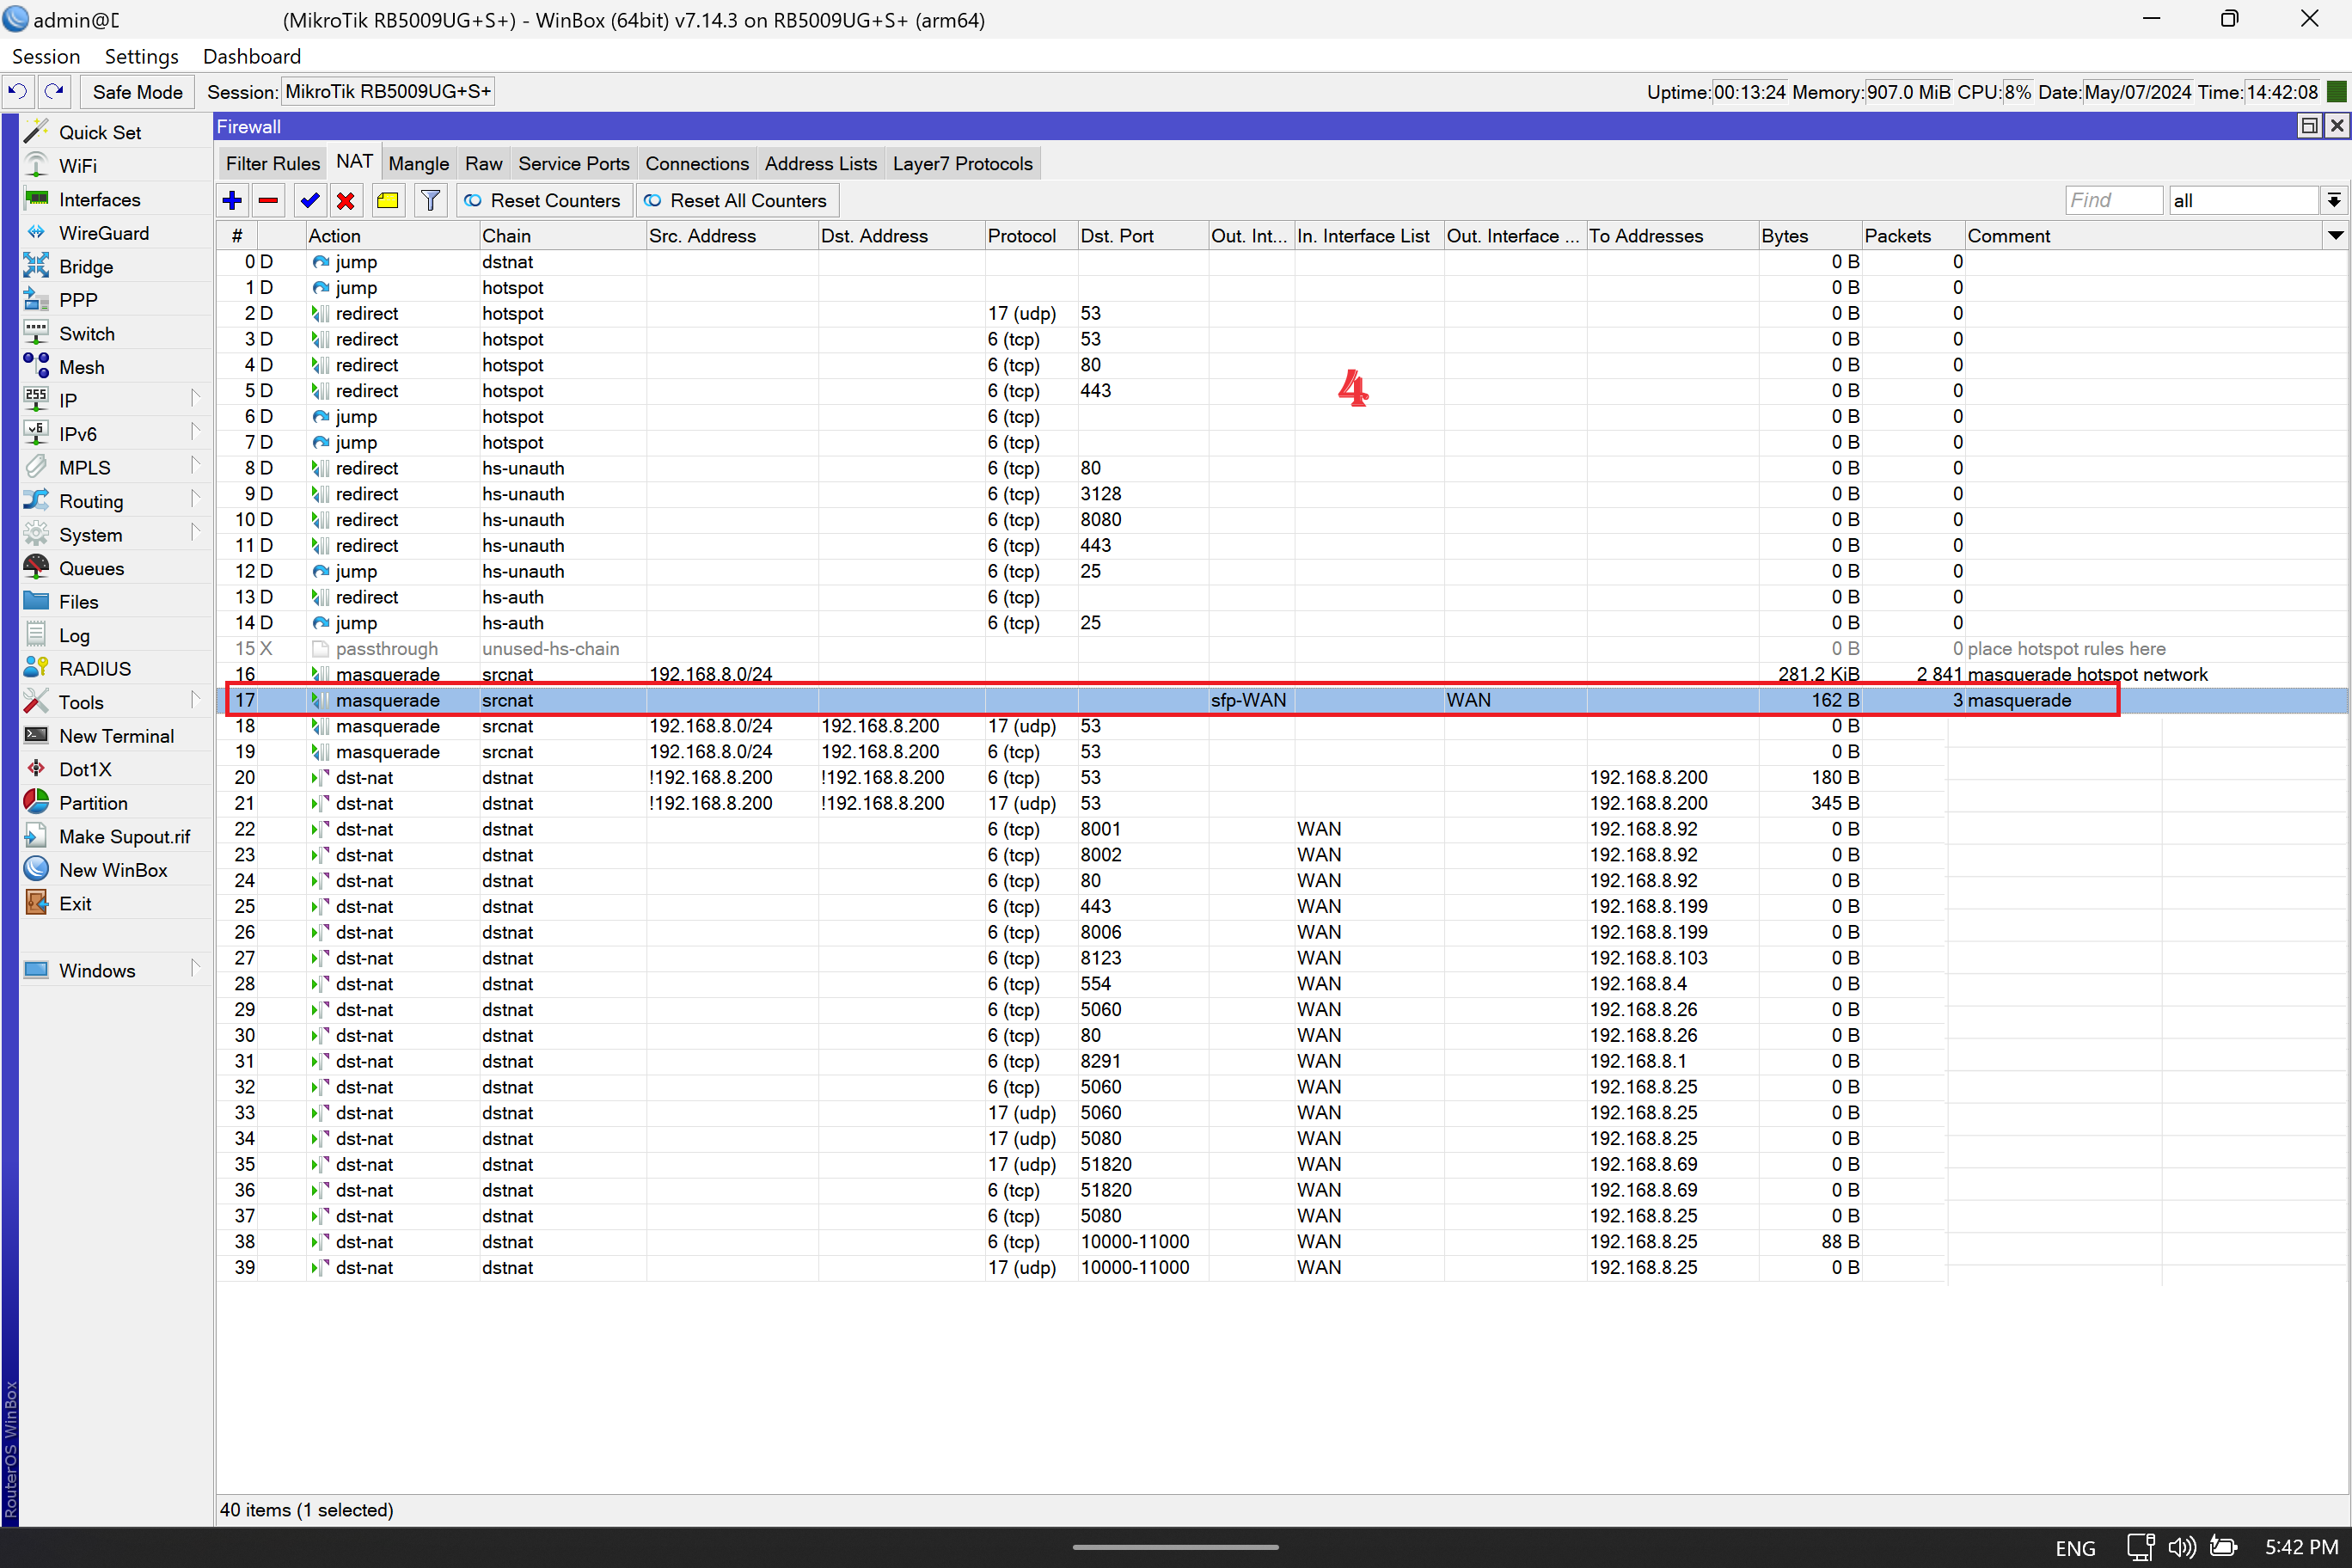The image size is (2352, 1568).
Task: Open the Bridge menu
Action: [x=86, y=267]
